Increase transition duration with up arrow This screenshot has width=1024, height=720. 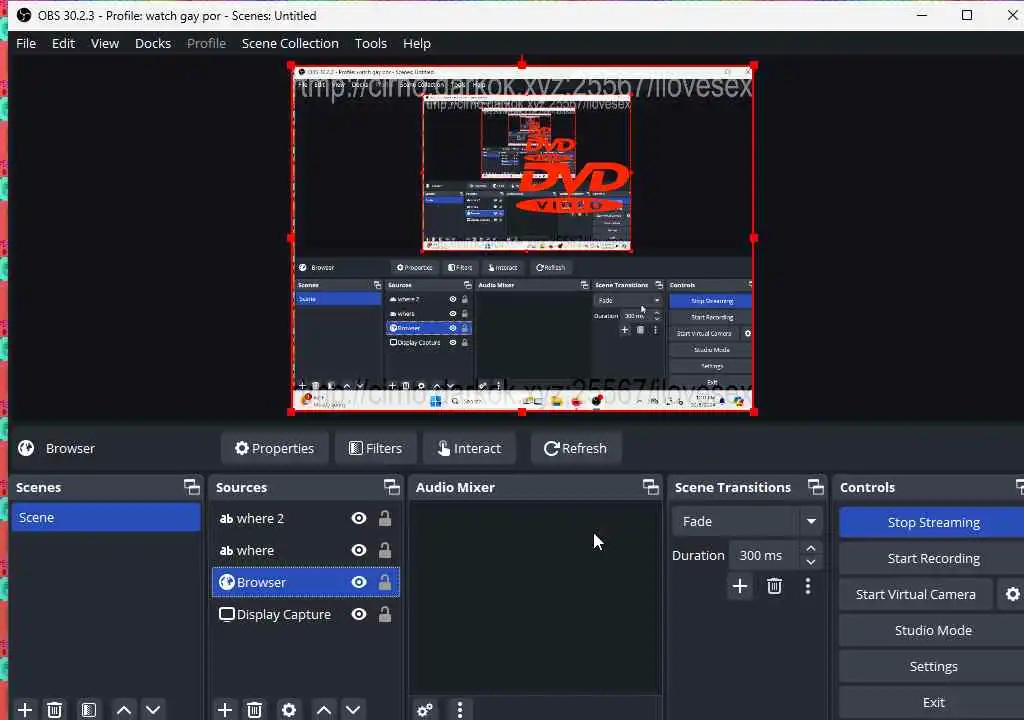(810, 548)
